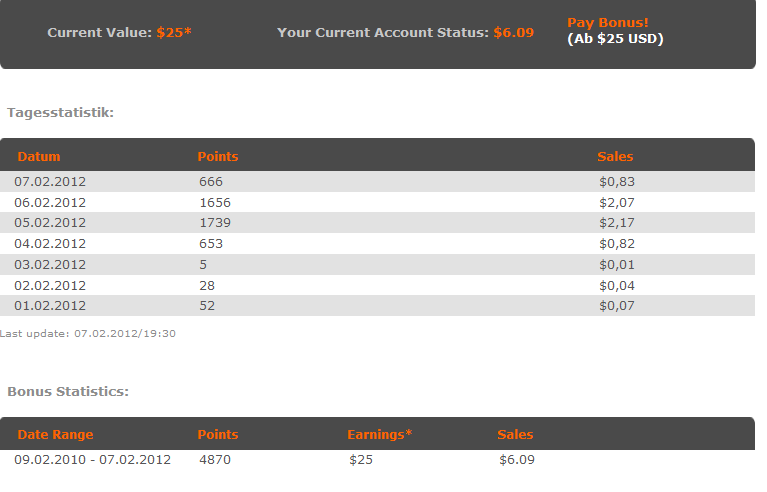
Task: Click the Earnings* column header
Action: coord(379,434)
